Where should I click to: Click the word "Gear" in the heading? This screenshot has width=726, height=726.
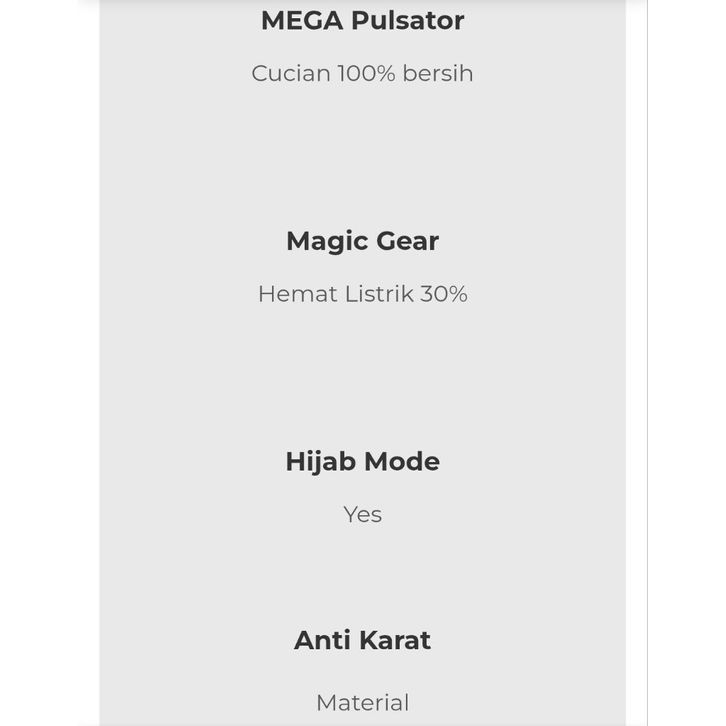(x=406, y=241)
